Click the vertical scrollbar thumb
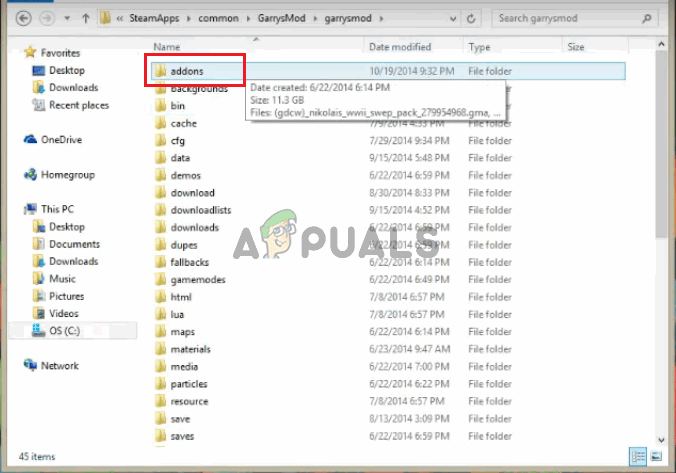This screenshot has height=473, width=676. point(661,144)
